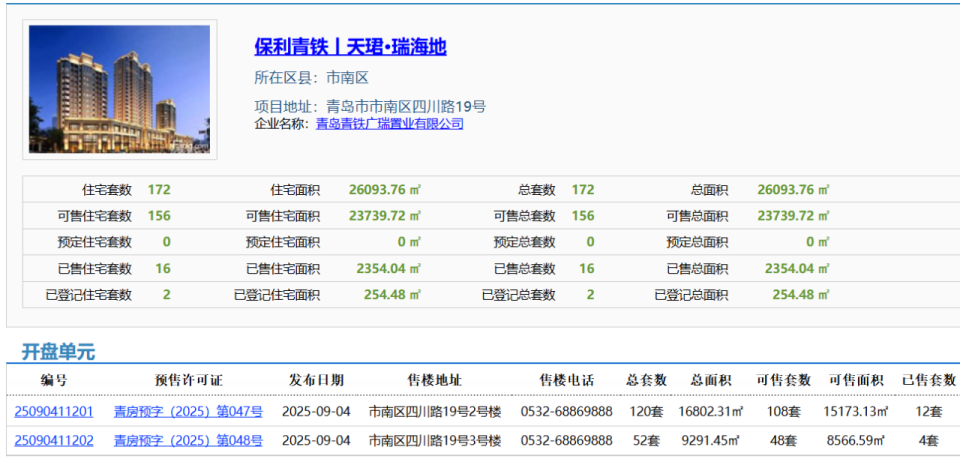Viewport: 960px width, 465px height.
Task: Select the address 市南区四川路19号2号楼 cell
Action: click(435, 411)
